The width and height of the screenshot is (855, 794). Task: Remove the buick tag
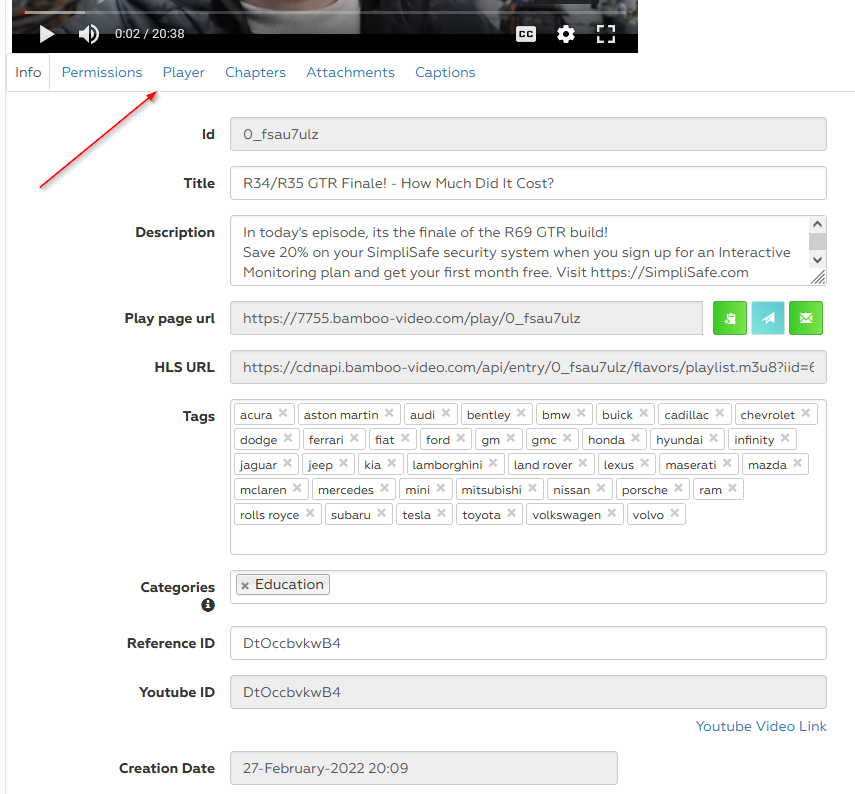(x=644, y=413)
